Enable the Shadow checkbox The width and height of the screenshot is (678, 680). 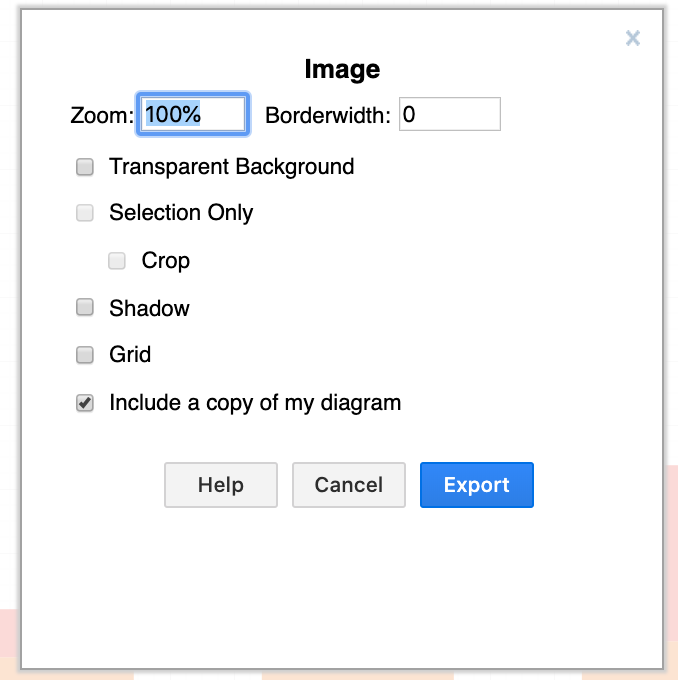click(x=85, y=307)
